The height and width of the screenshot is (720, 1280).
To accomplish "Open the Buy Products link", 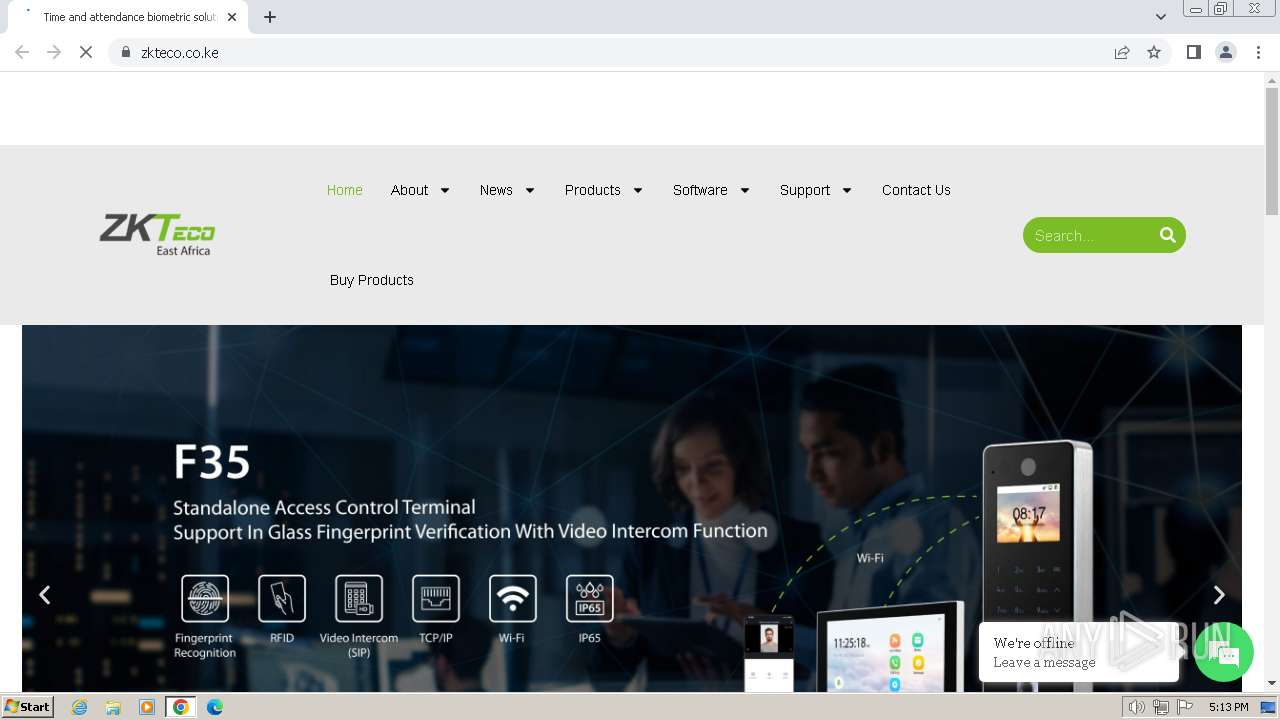I will pyautogui.click(x=372, y=280).
